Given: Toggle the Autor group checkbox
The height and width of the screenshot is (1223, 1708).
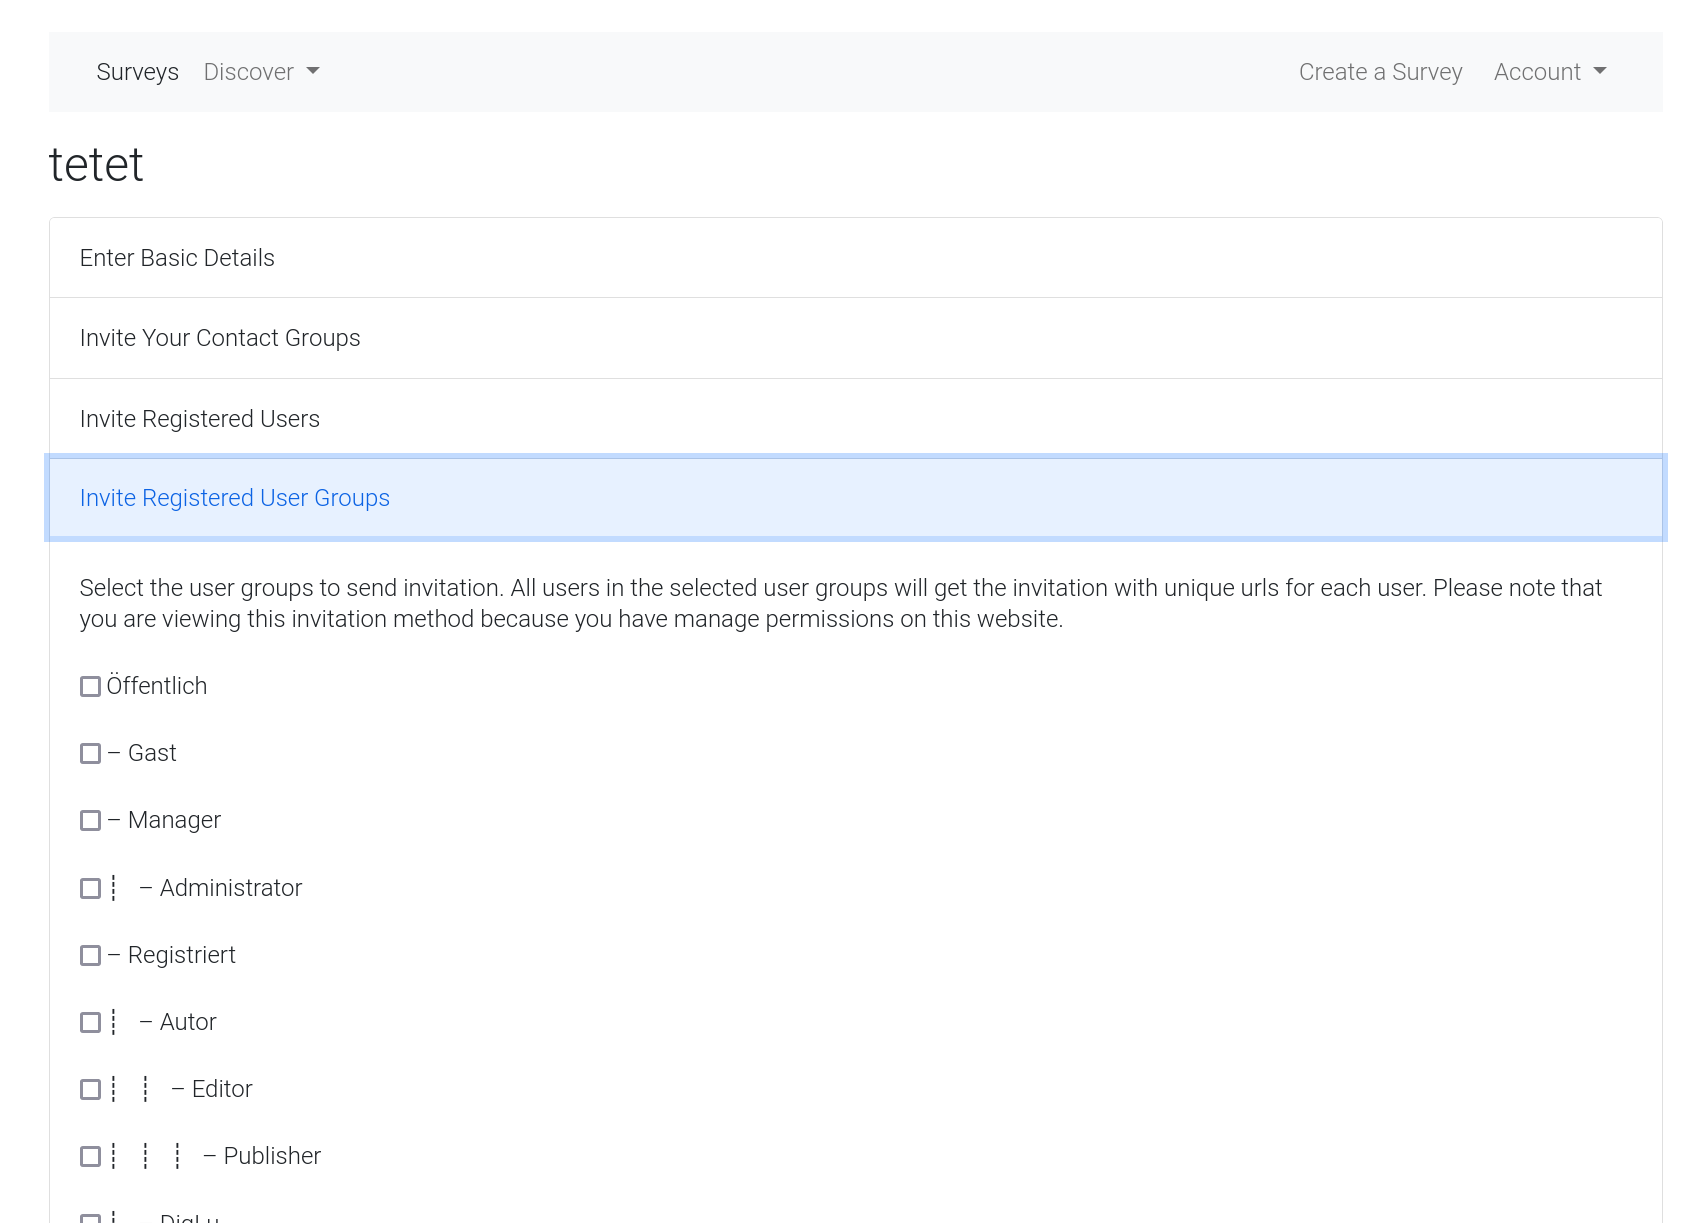Looking at the screenshot, I should point(90,1022).
